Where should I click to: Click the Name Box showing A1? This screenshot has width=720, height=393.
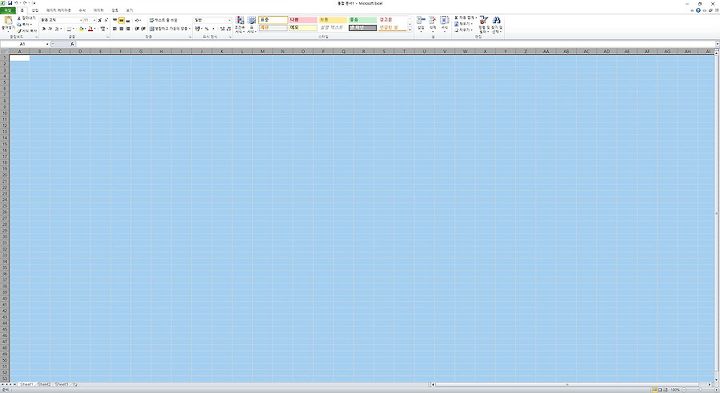[23, 44]
